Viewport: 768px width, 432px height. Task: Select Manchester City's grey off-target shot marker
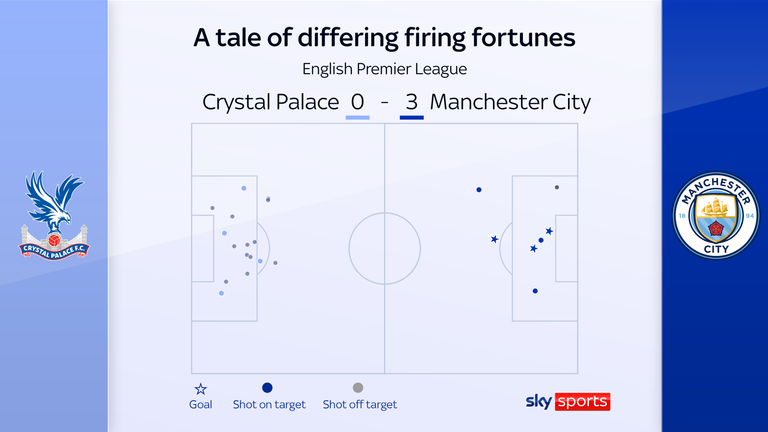(557, 187)
